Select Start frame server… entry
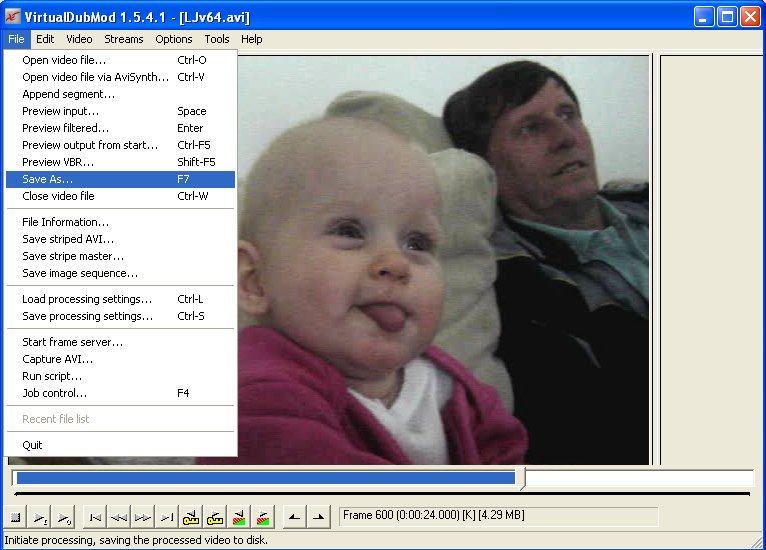The image size is (766, 550). coord(120,342)
